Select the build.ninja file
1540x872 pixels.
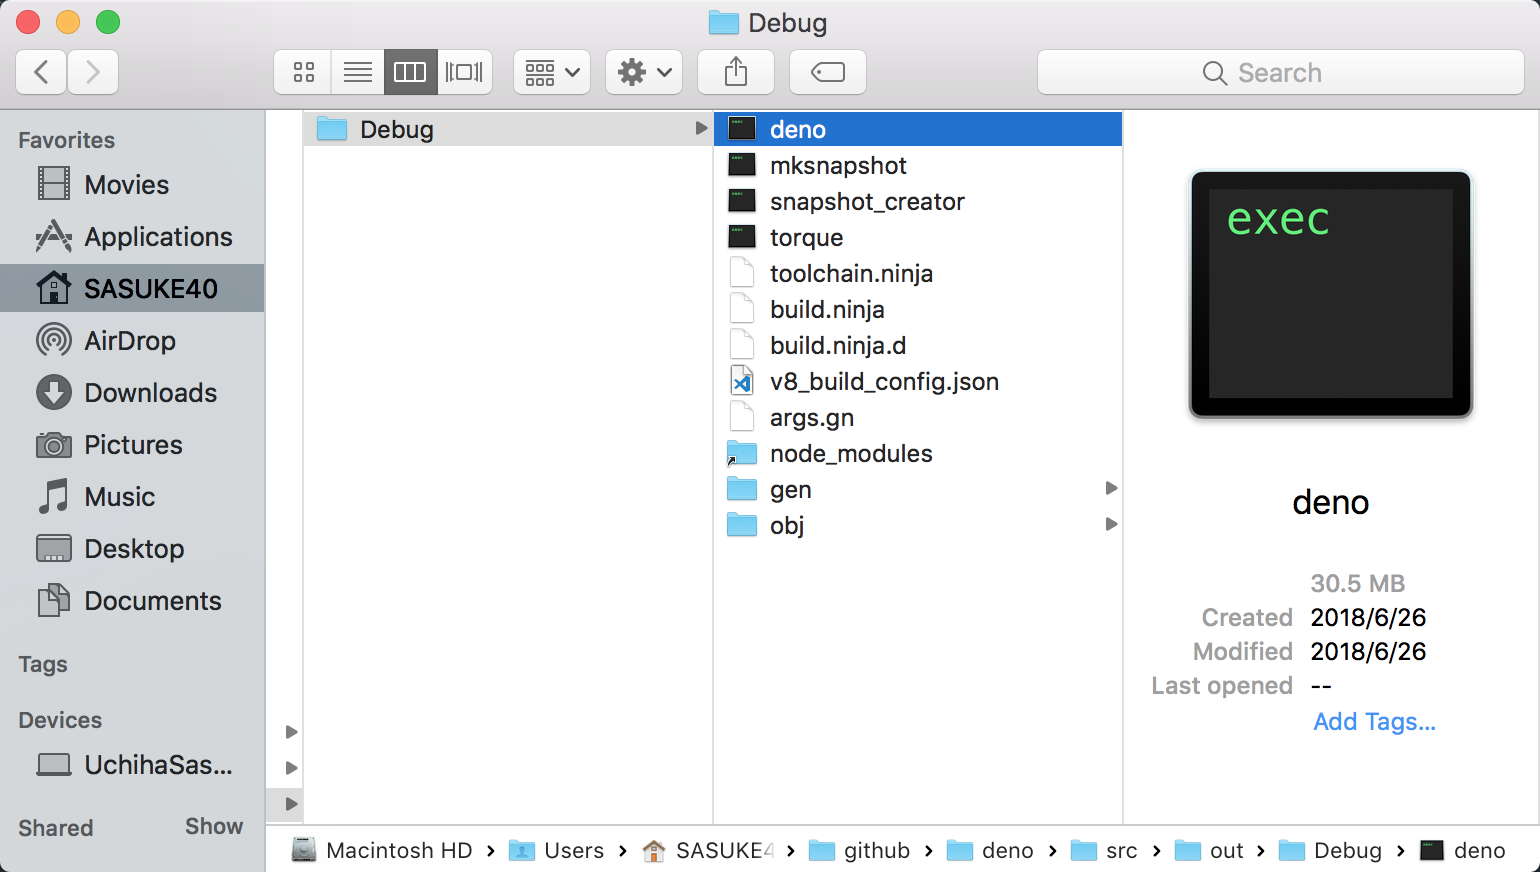click(x=918, y=309)
